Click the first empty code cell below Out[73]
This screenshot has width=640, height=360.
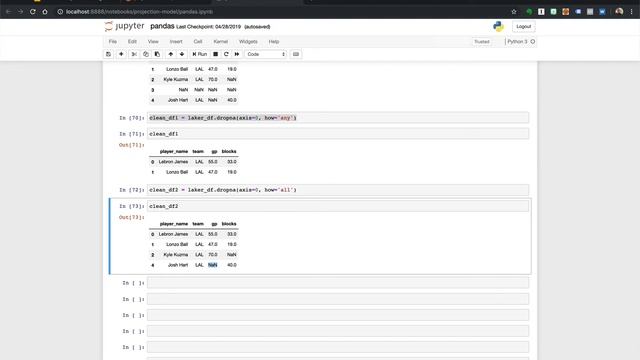click(x=338, y=283)
